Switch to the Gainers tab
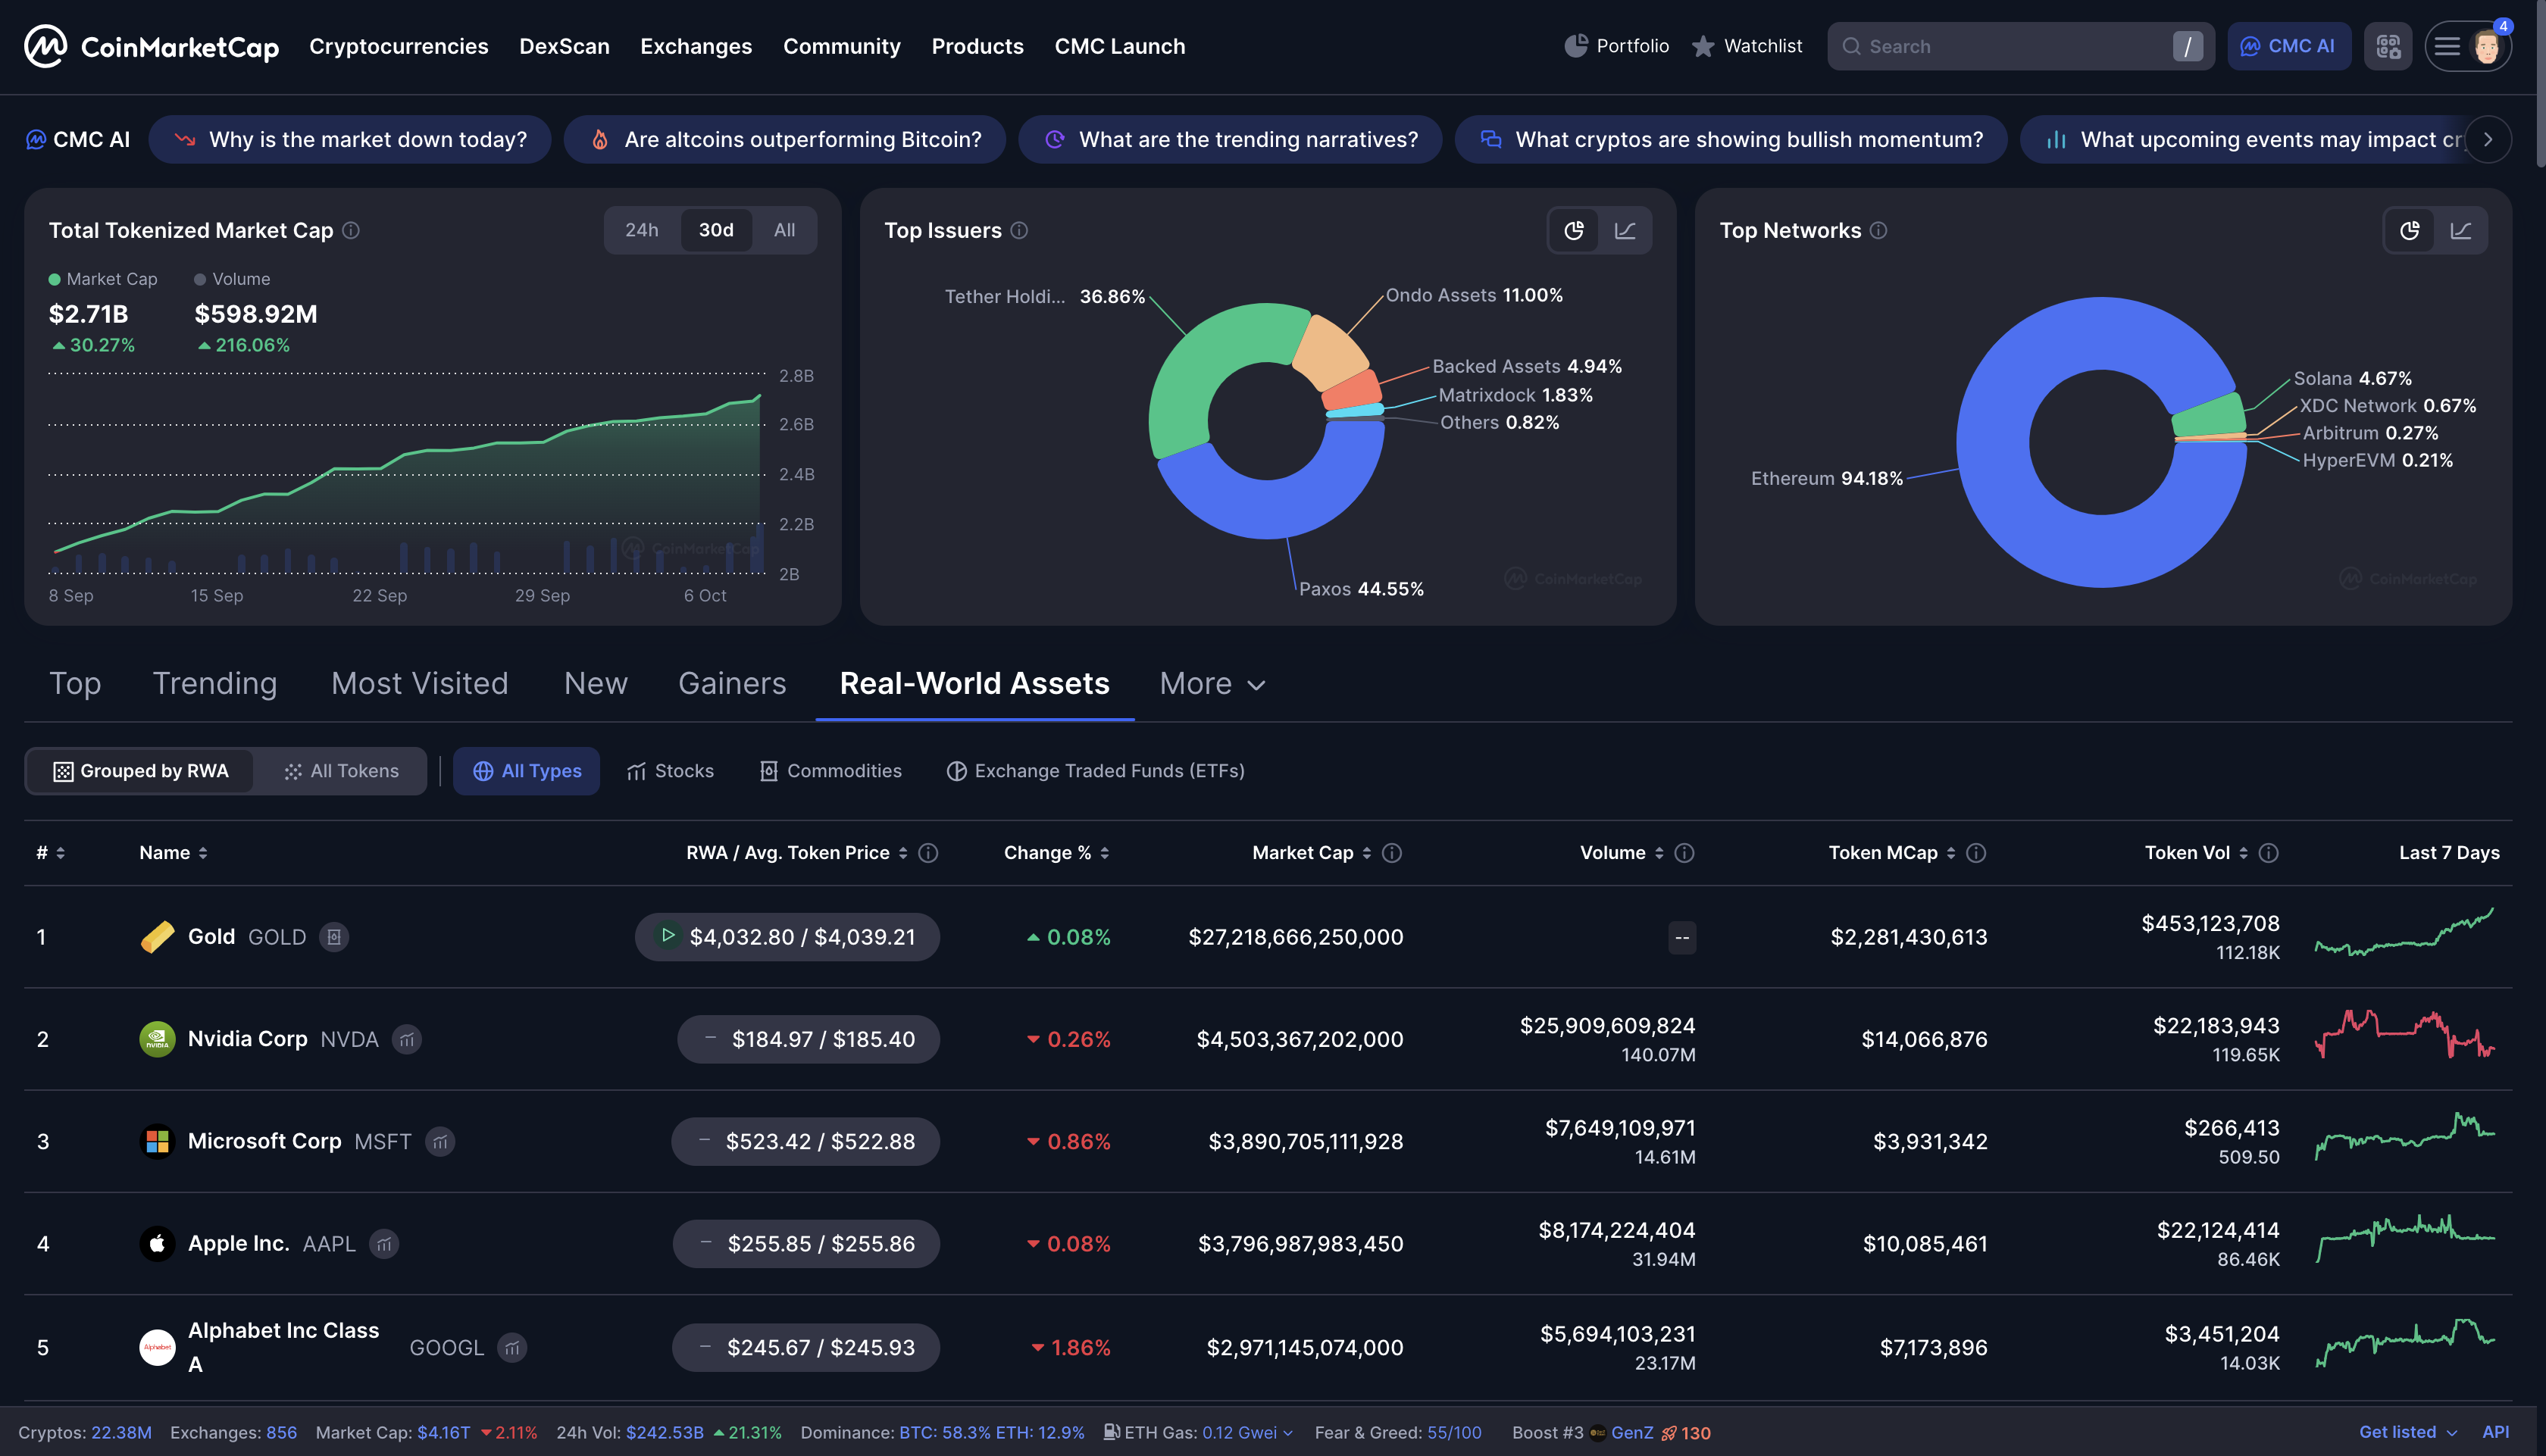Viewport: 2546px width, 1456px height. coord(732,683)
